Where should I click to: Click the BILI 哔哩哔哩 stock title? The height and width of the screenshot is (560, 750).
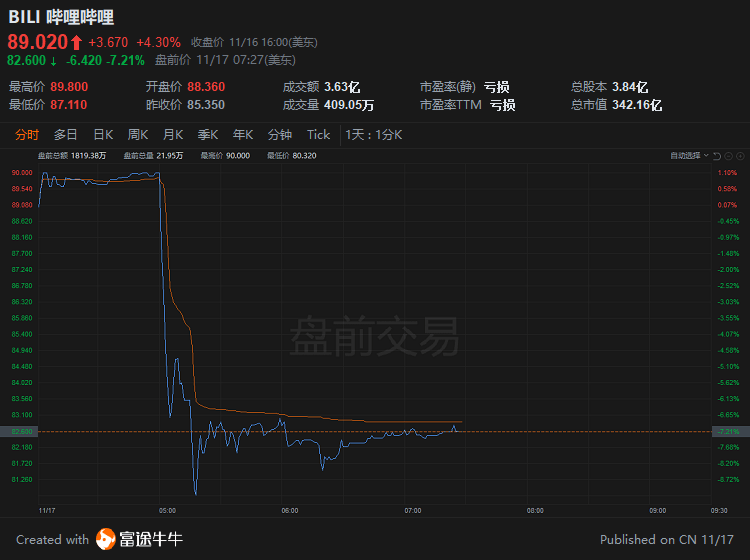tap(61, 17)
